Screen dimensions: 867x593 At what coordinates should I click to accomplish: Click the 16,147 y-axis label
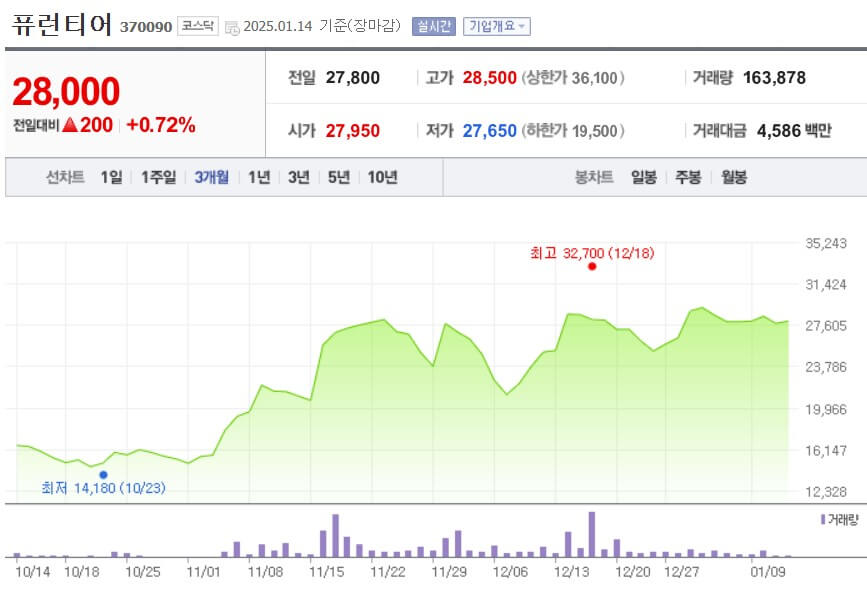(x=826, y=451)
